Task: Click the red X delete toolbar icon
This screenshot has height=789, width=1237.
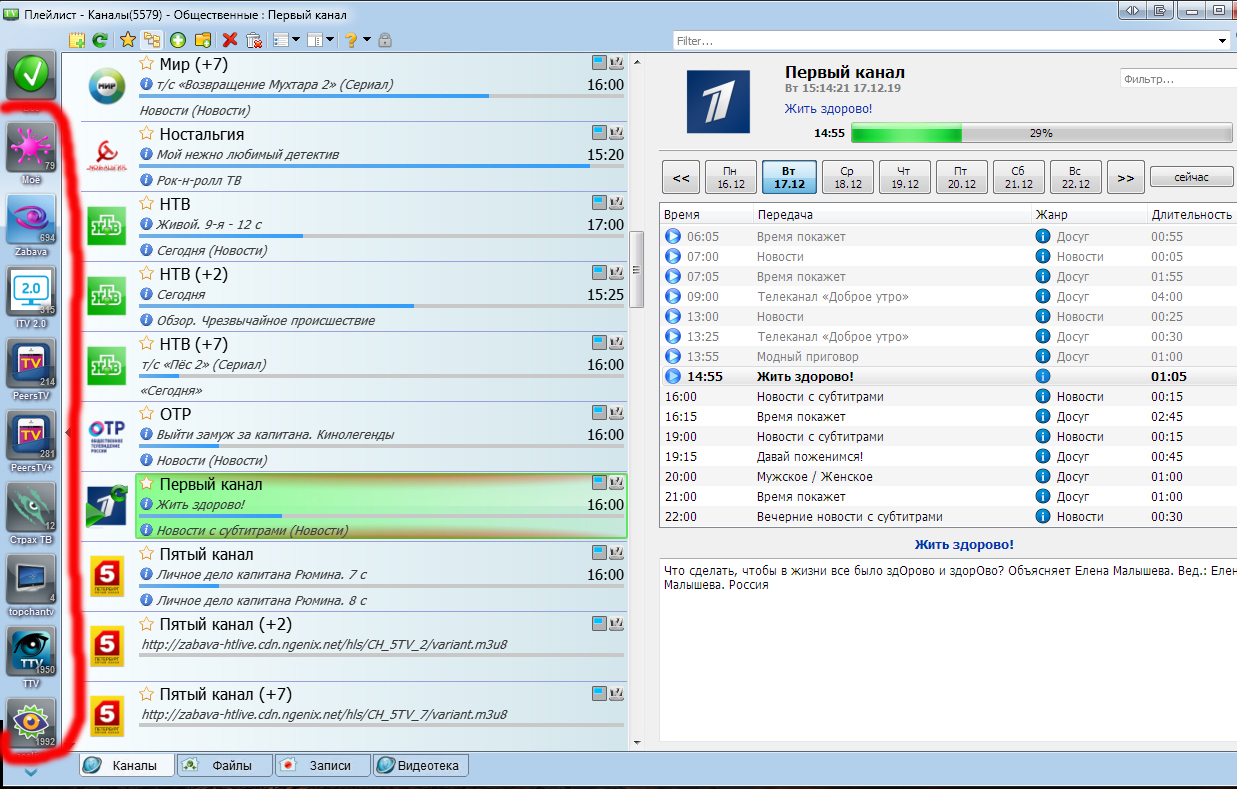Action: click(230, 40)
